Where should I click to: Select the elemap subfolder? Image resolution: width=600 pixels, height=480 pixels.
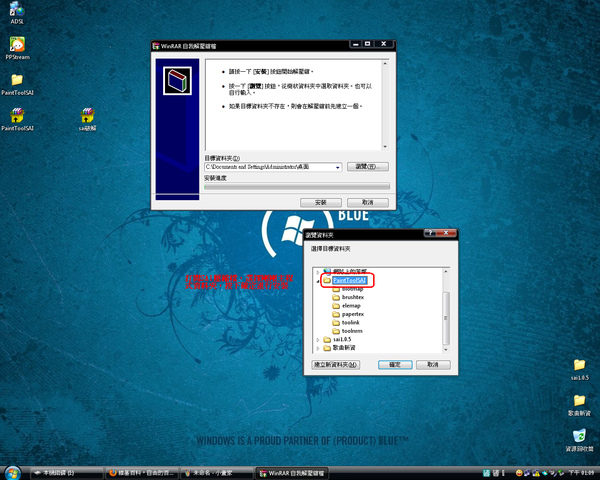click(x=347, y=305)
